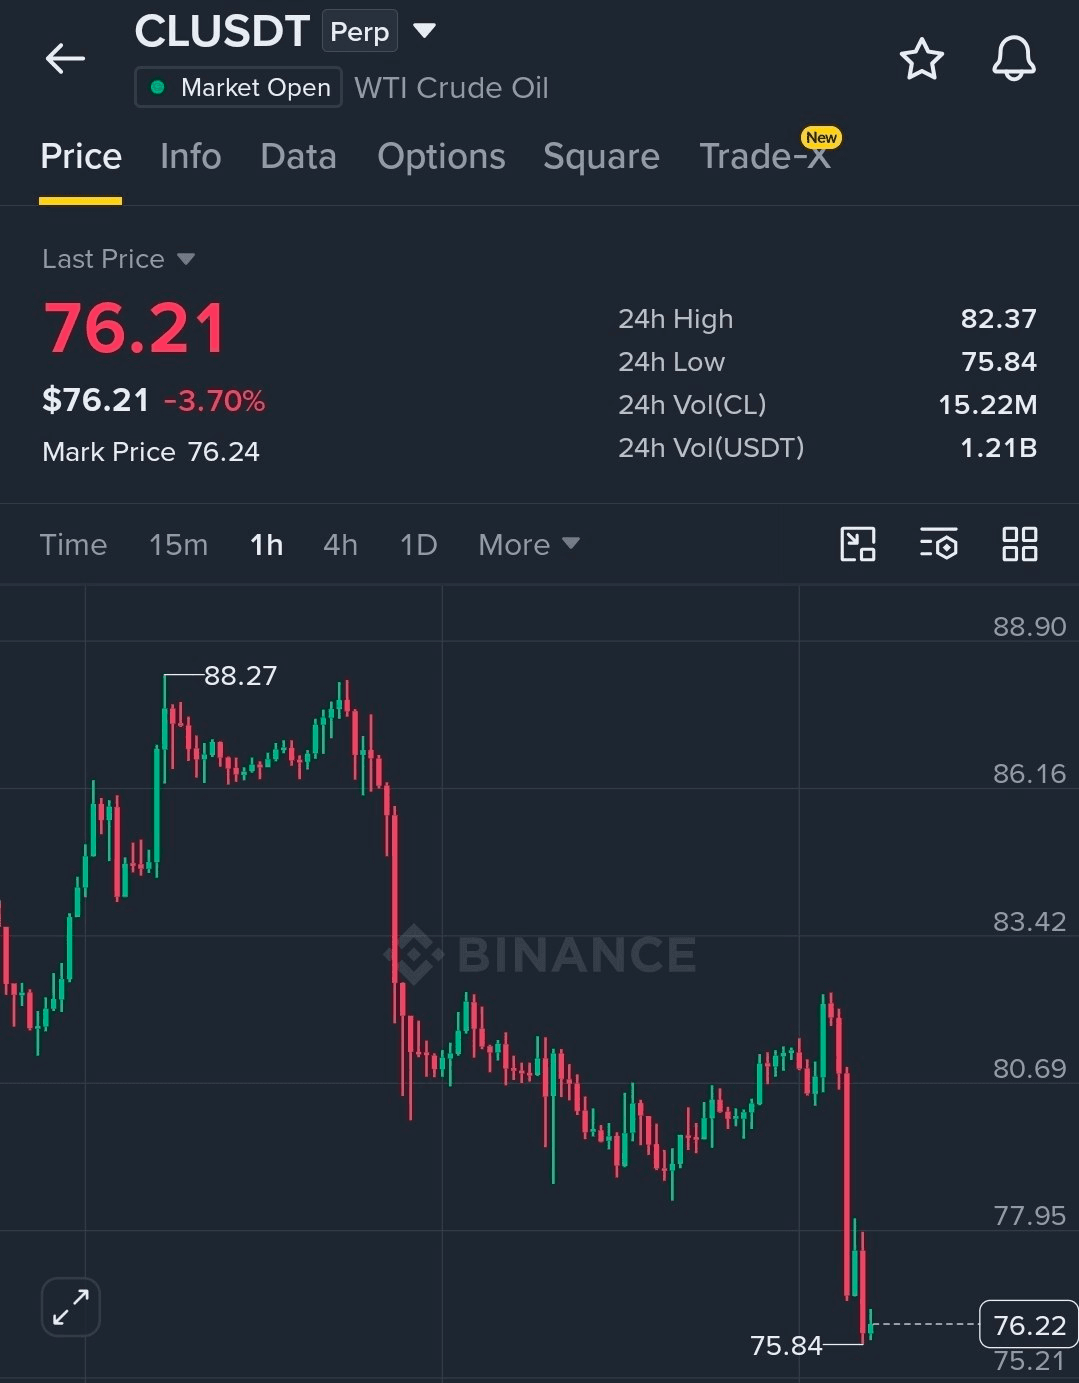Tap the CLUSDT symbol title

click(x=222, y=32)
